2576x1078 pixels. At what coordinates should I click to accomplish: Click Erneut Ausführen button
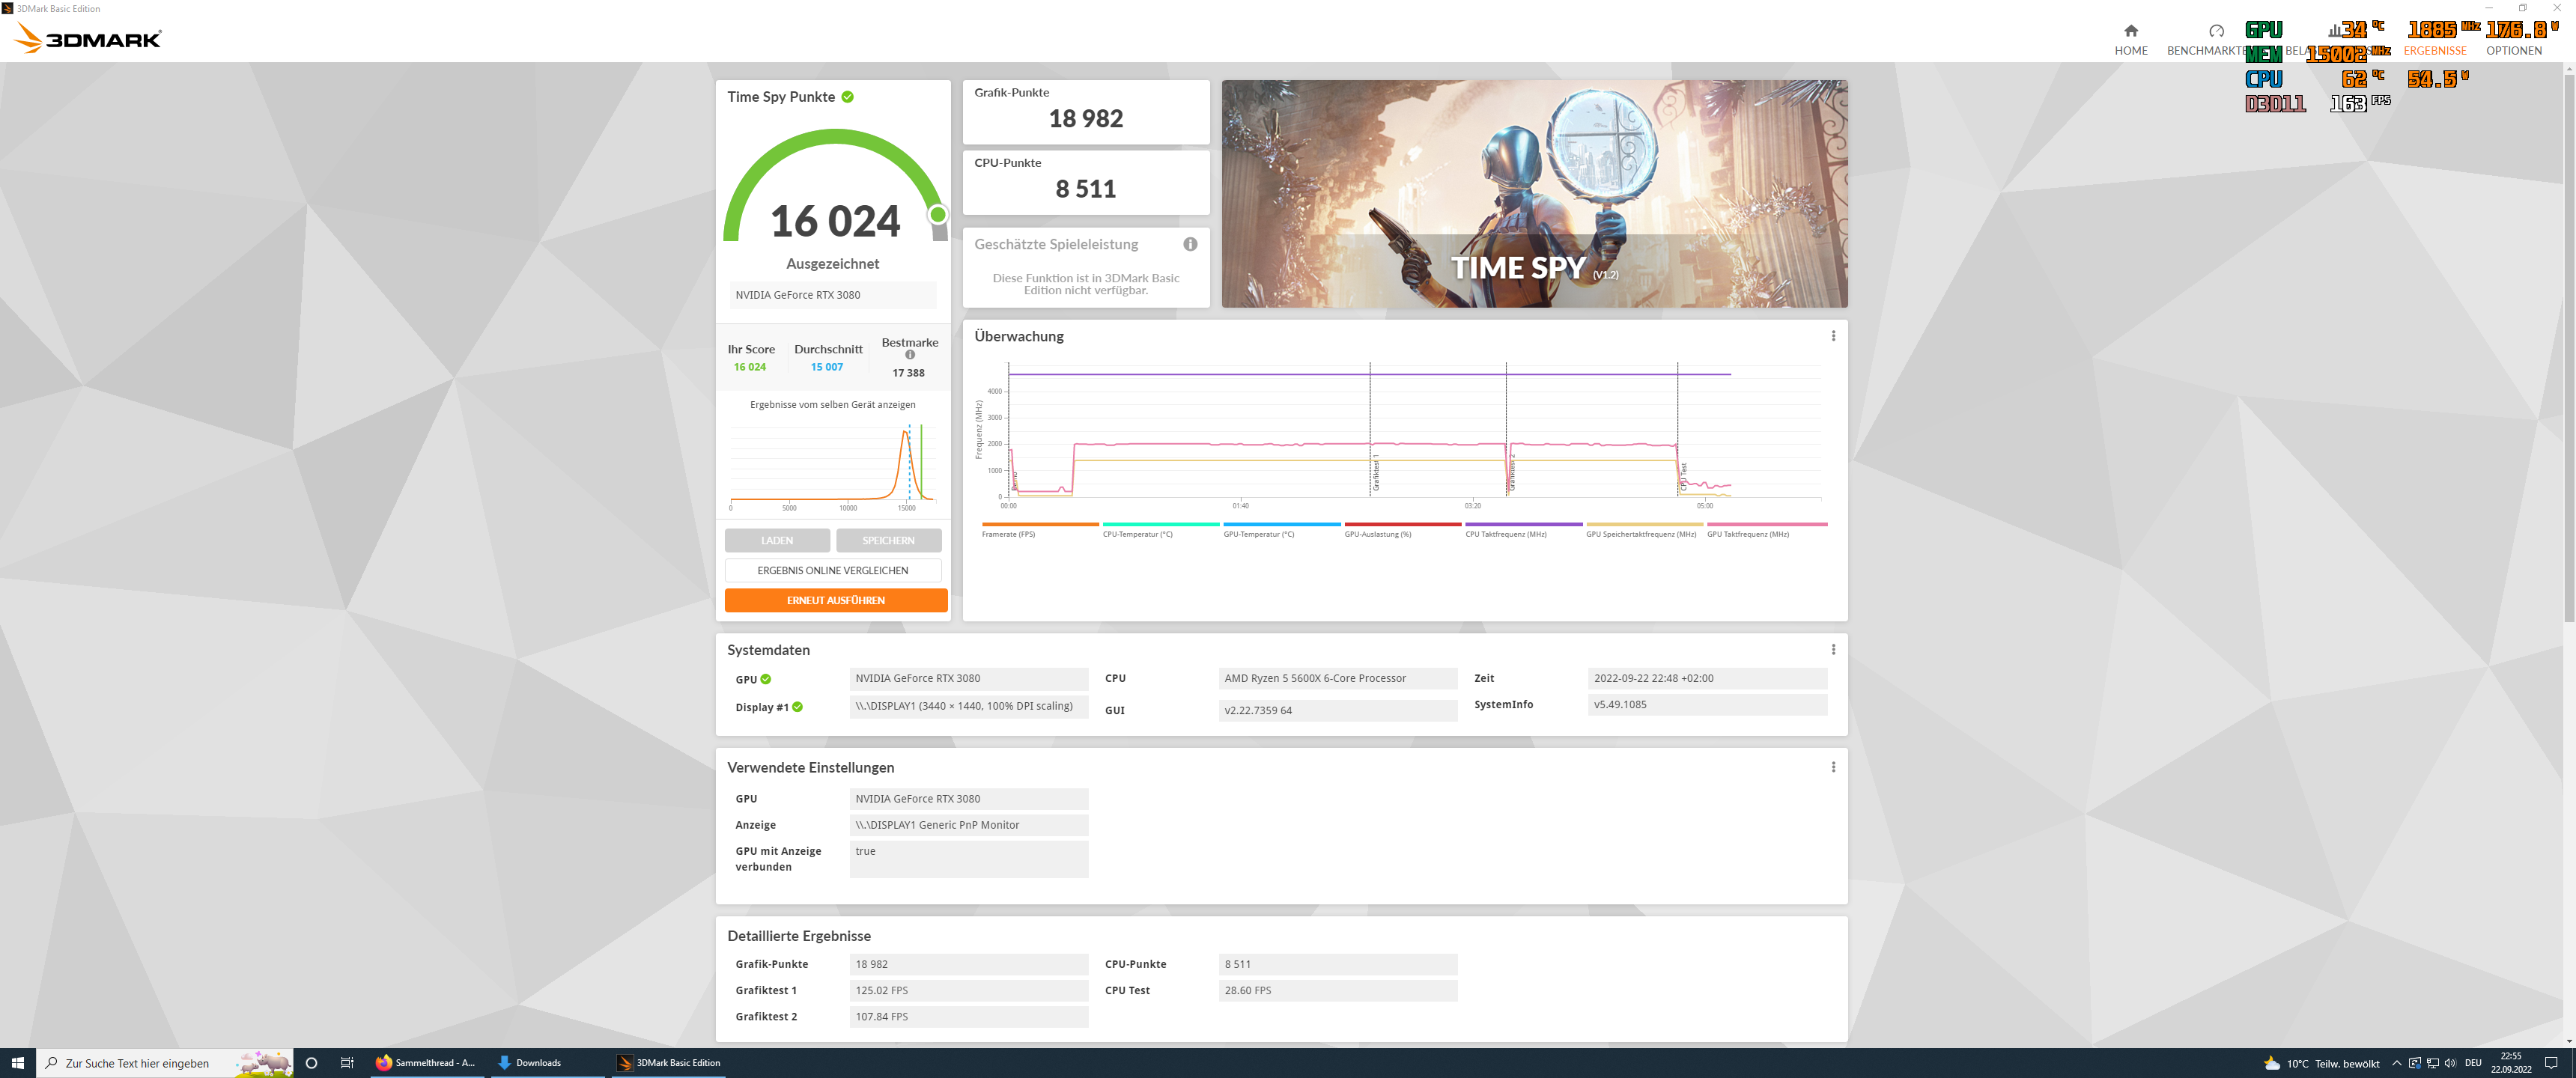(x=835, y=600)
